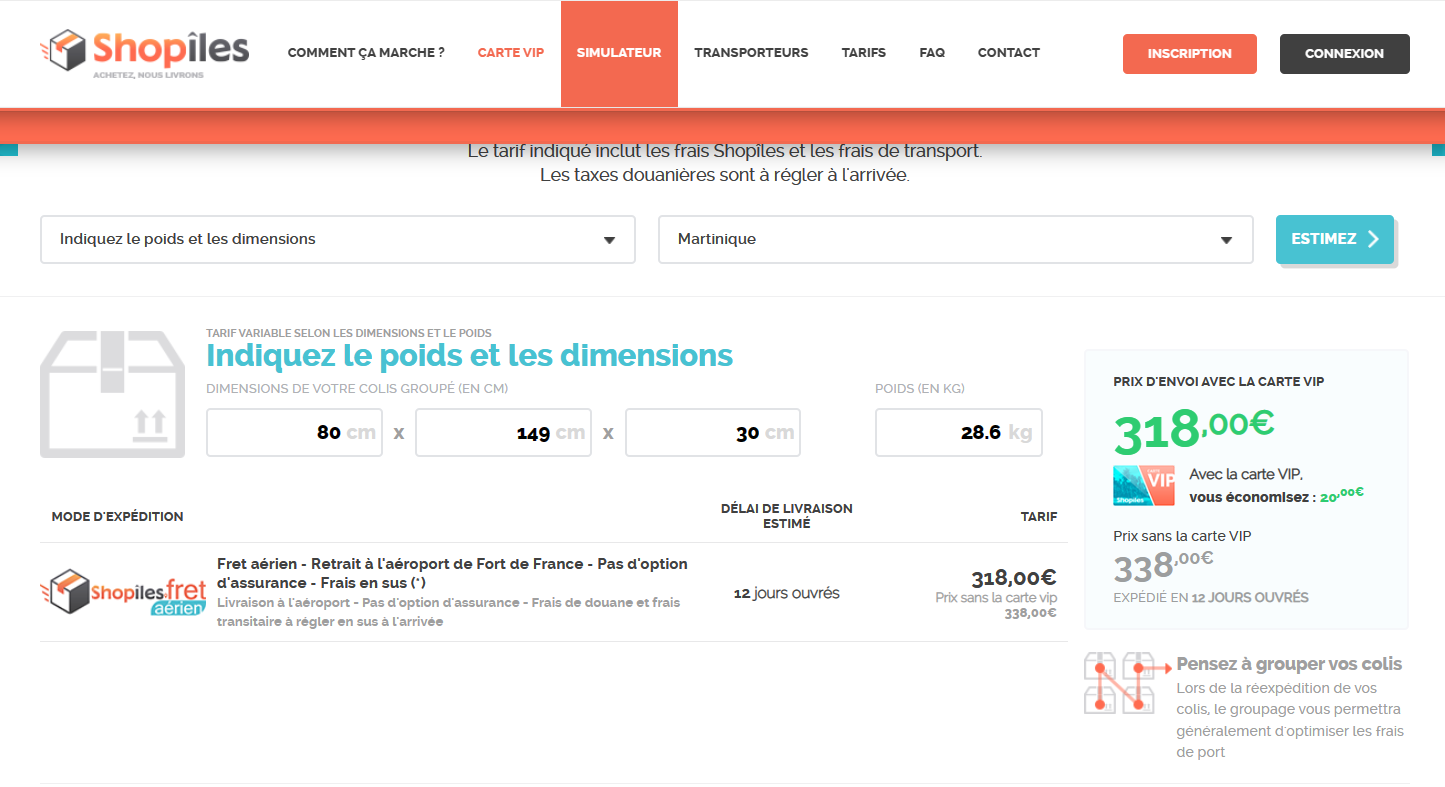
Task: Click the grey 338,00€ price without VIP
Action: [x=1163, y=567]
